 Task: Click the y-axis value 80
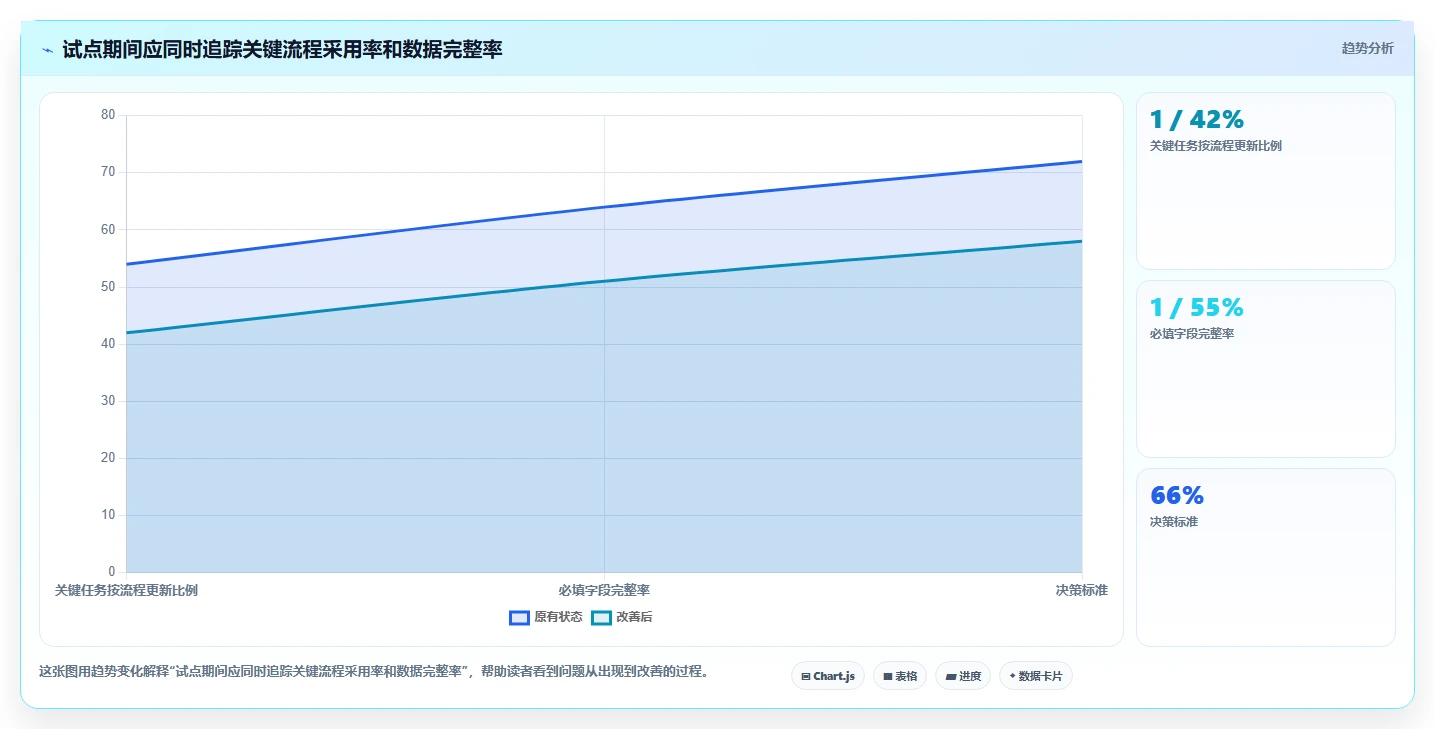point(108,115)
